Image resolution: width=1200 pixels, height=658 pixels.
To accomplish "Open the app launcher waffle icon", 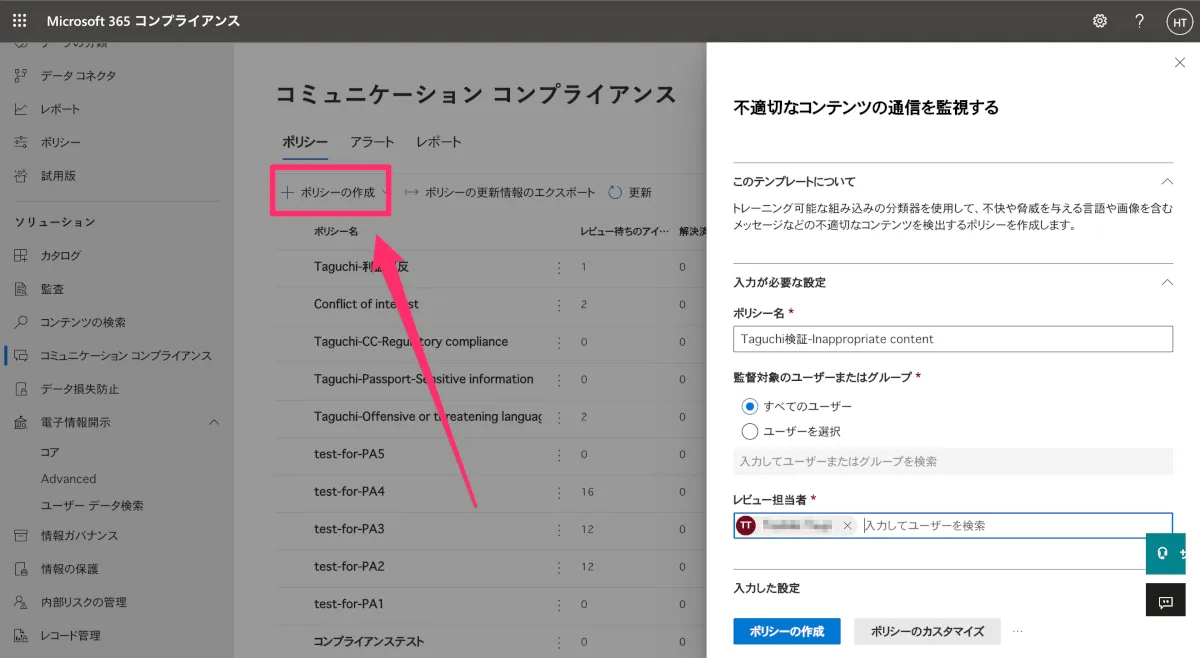I will [20, 21].
